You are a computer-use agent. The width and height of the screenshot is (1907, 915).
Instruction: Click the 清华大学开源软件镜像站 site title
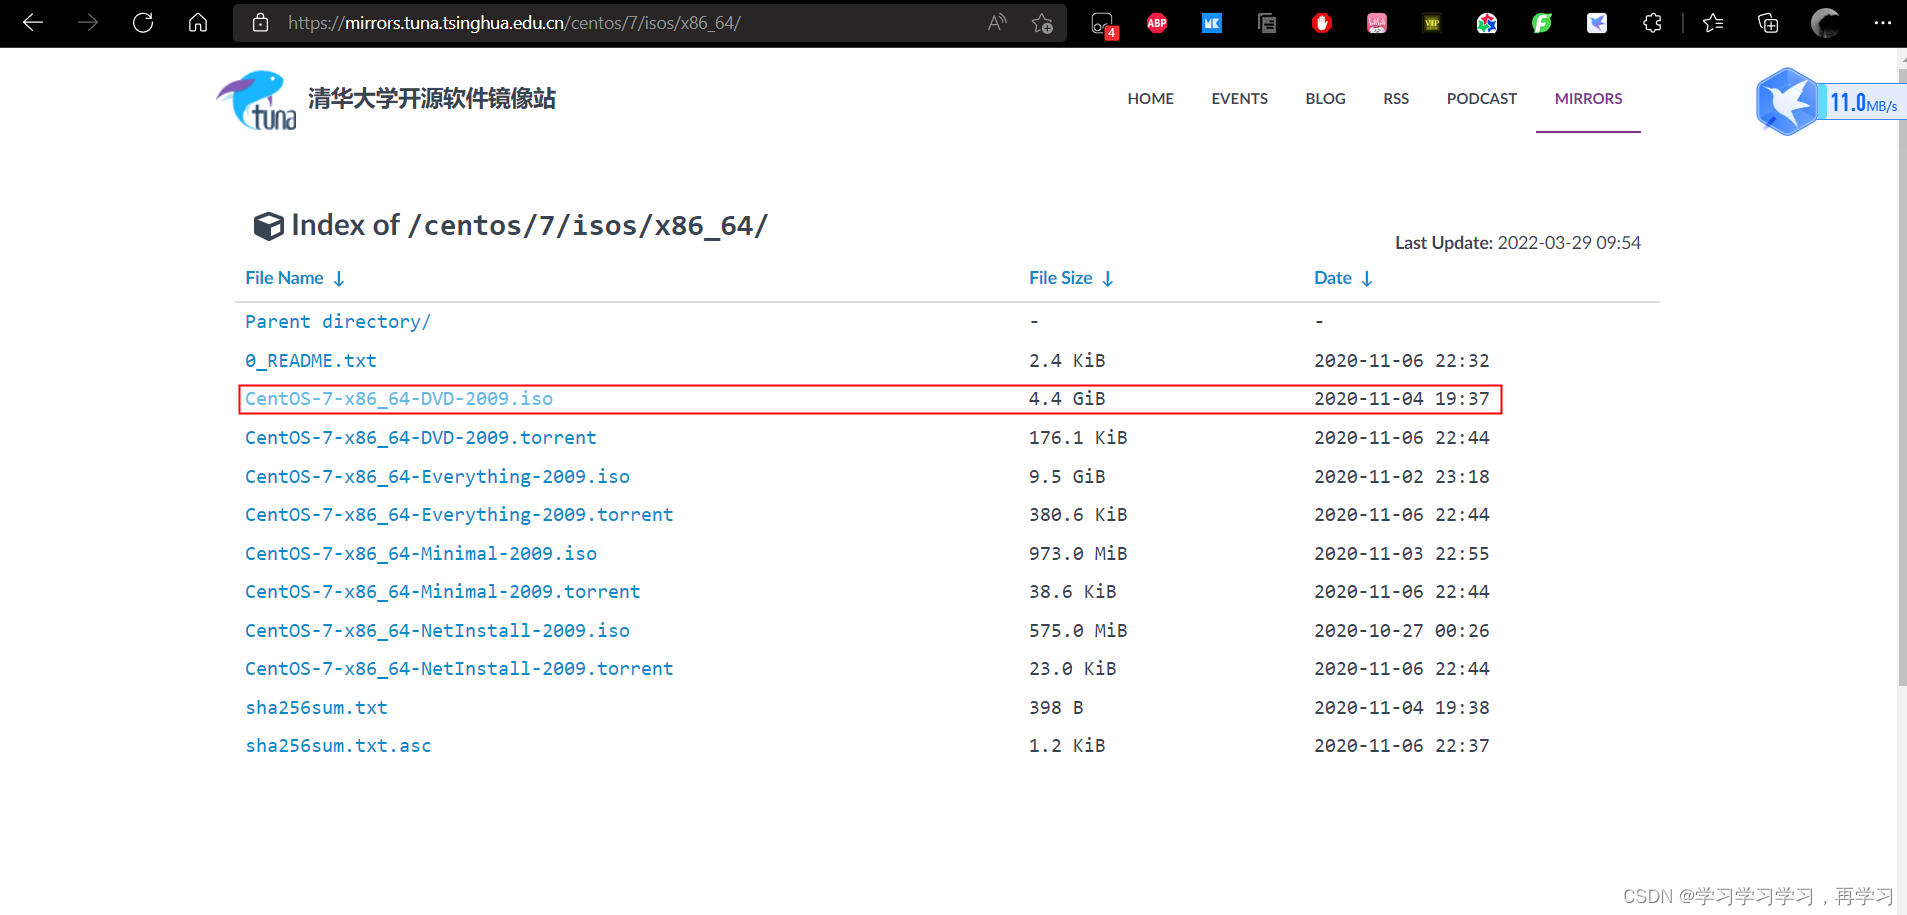(x=432, y=98)
